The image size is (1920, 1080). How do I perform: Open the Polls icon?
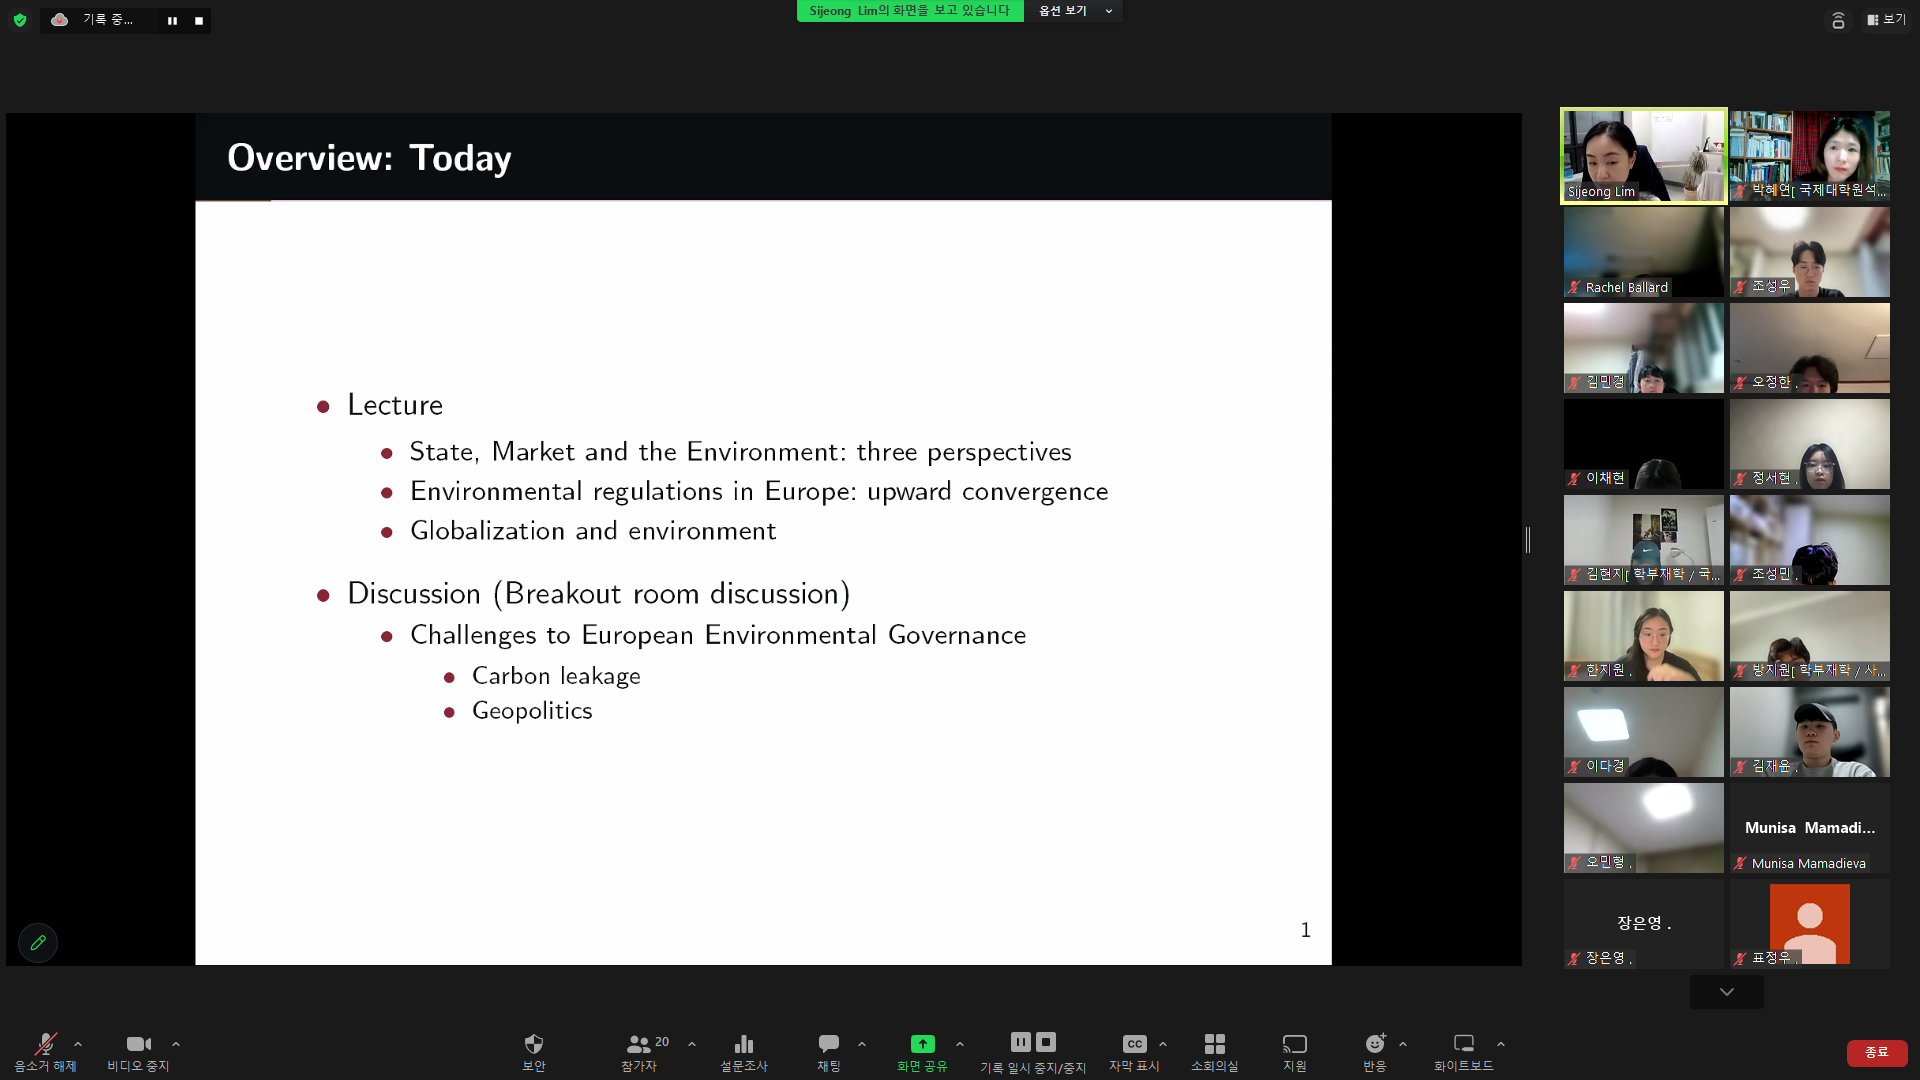[743, 1045]
